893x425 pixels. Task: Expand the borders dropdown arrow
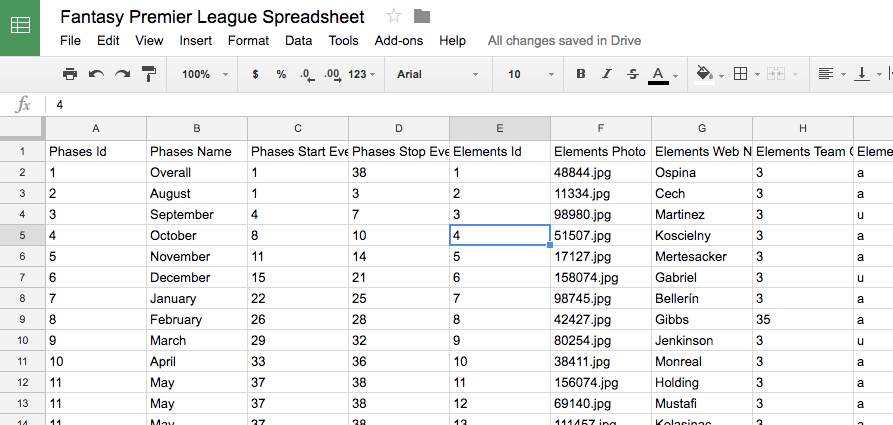point(757,75)
